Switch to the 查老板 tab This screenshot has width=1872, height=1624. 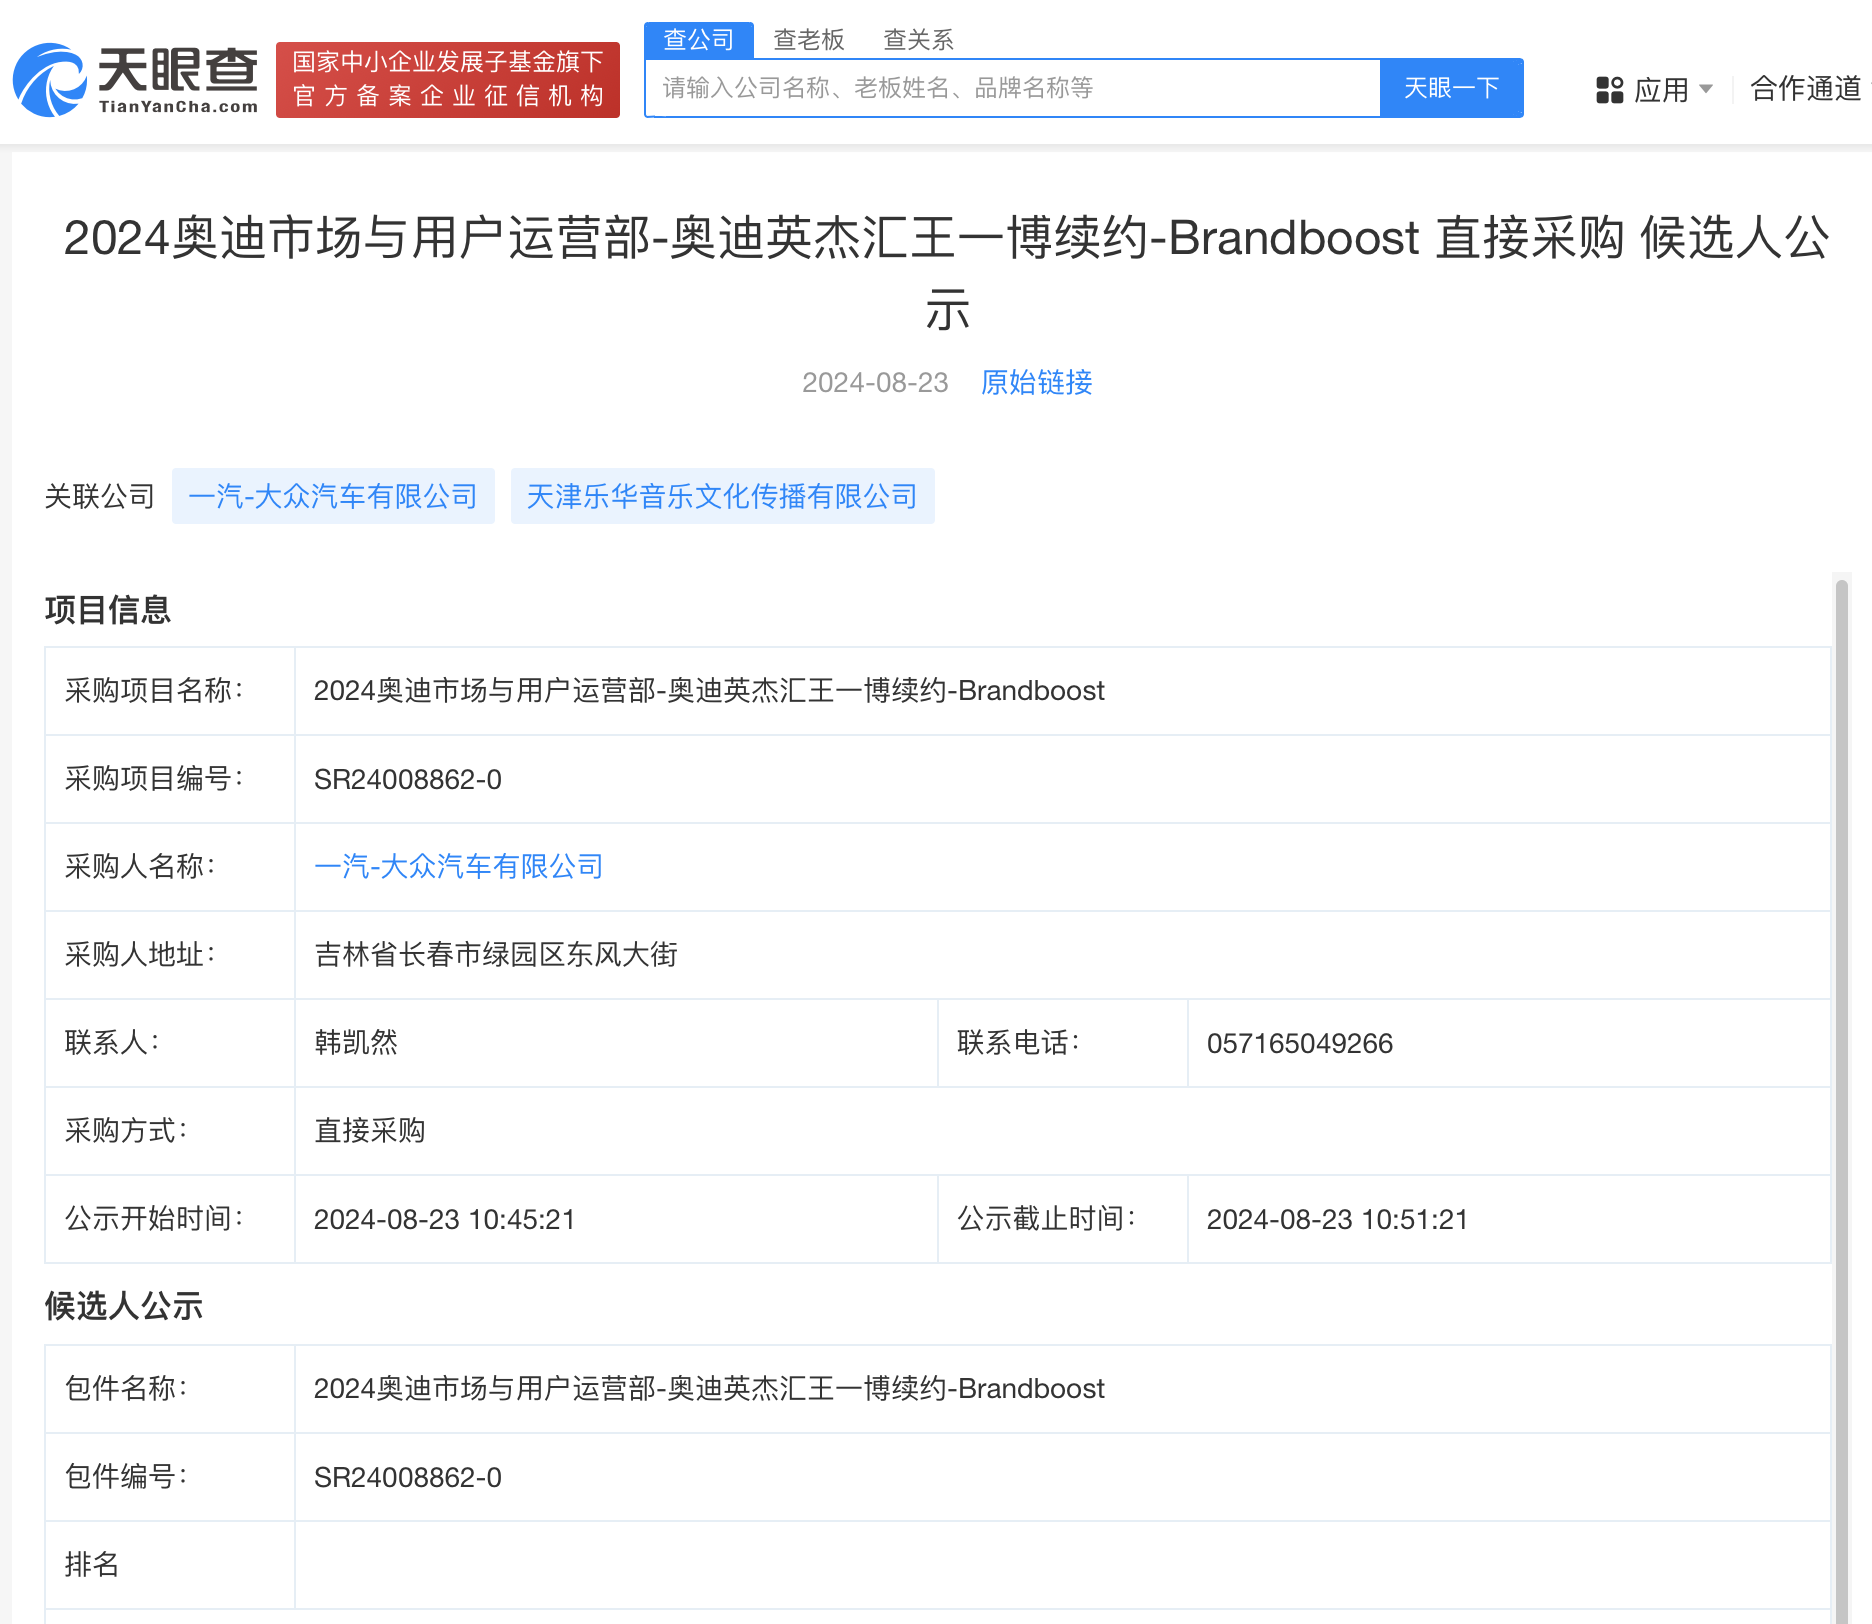809,39
